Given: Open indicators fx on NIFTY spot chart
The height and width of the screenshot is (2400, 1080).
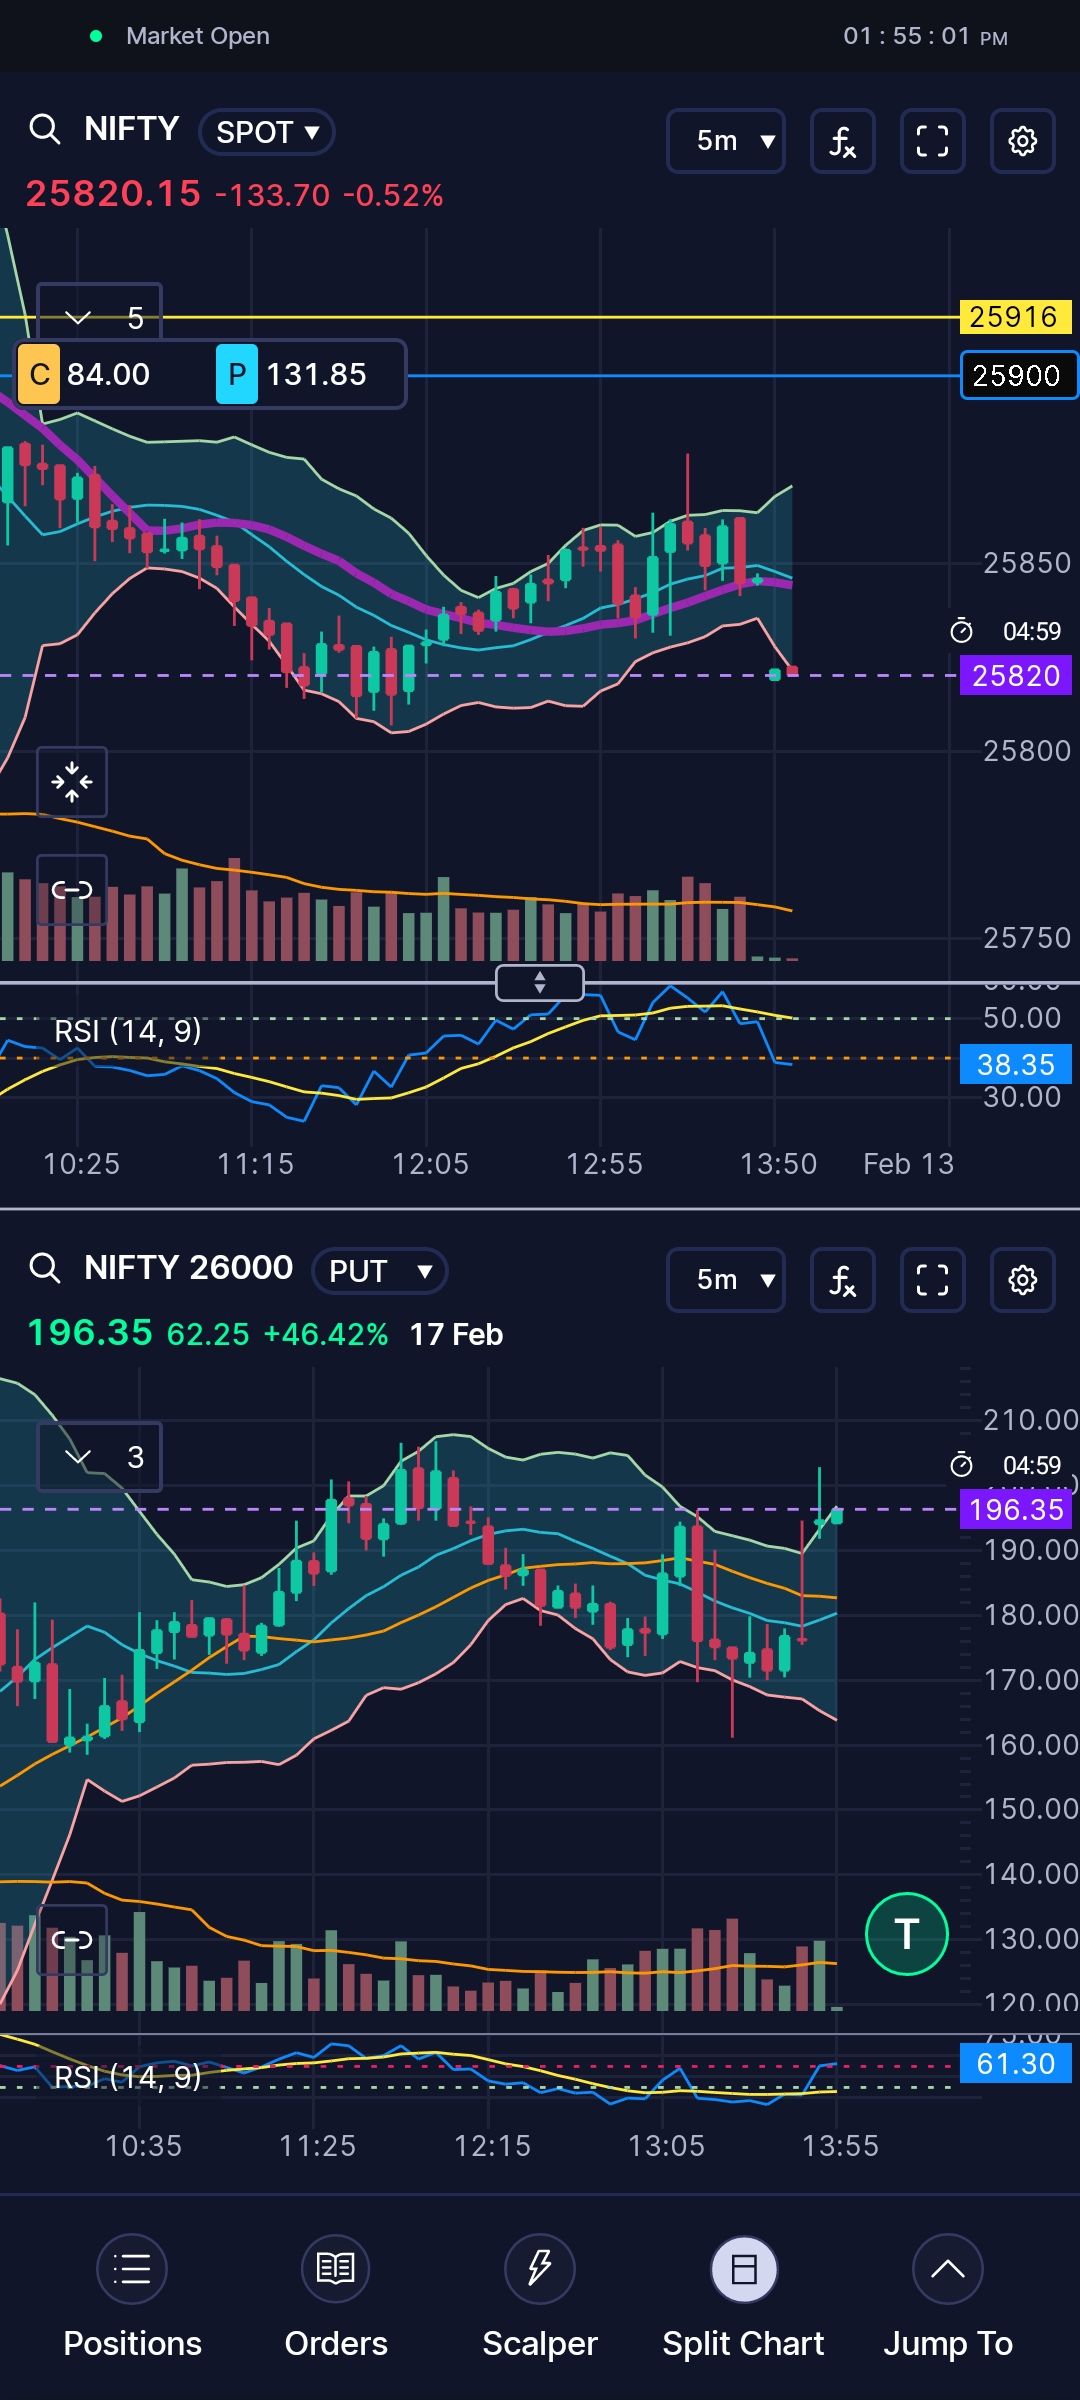Looking at the screenshot, I should tap(842, 141).
